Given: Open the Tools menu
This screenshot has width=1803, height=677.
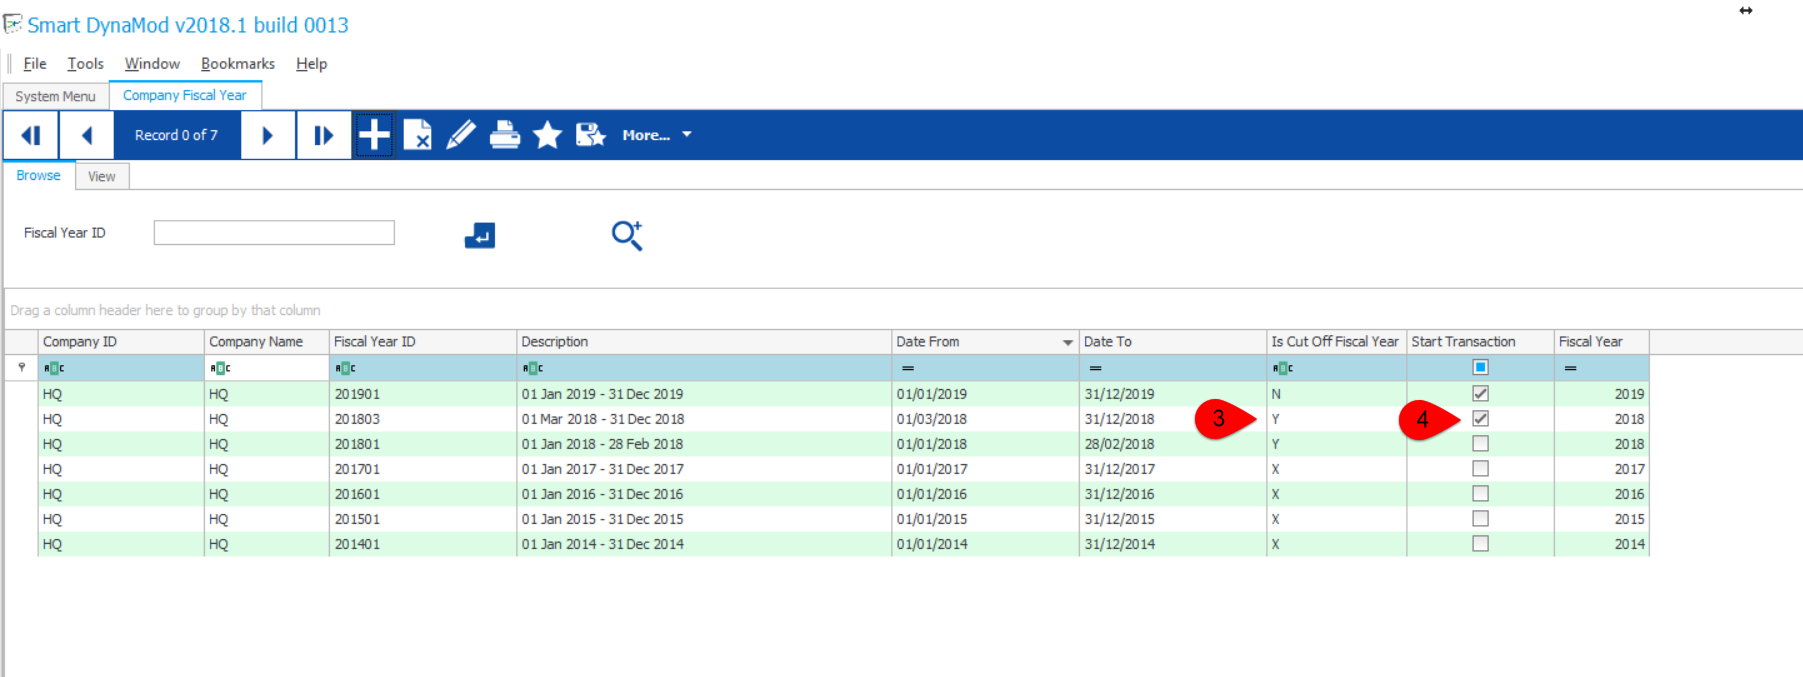Looking at the screenshot, I should tap(86, 64).
